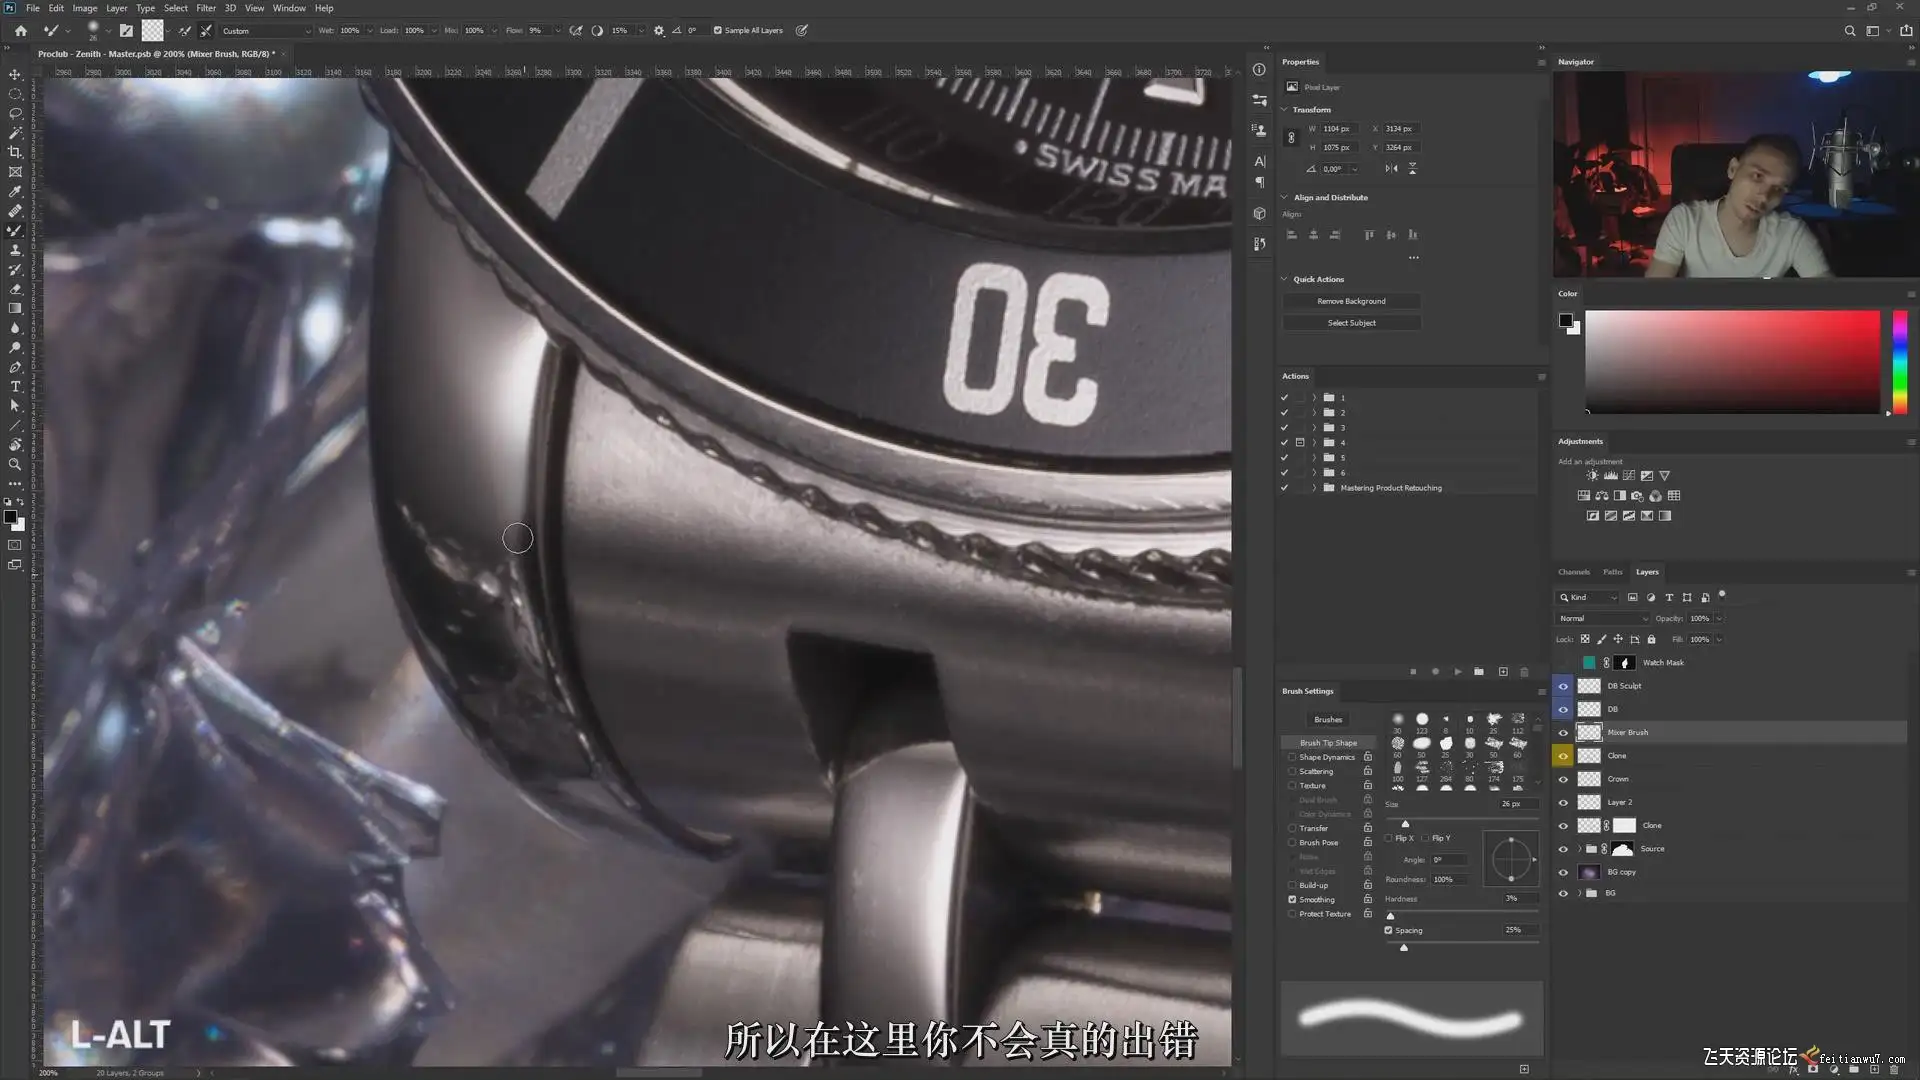Open the Filter menu
Viewport: 1920px width, 1080px height.
(x=205, y=8)
